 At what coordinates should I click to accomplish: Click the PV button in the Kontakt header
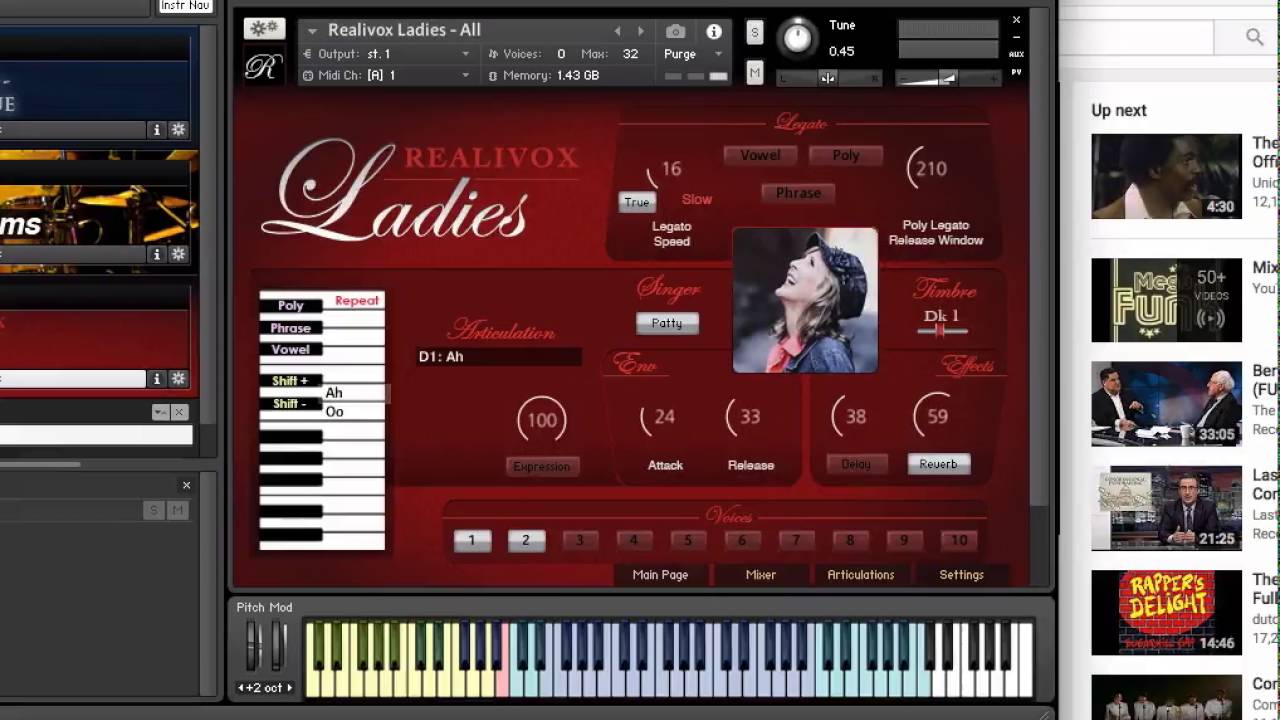coord(1016,72)
